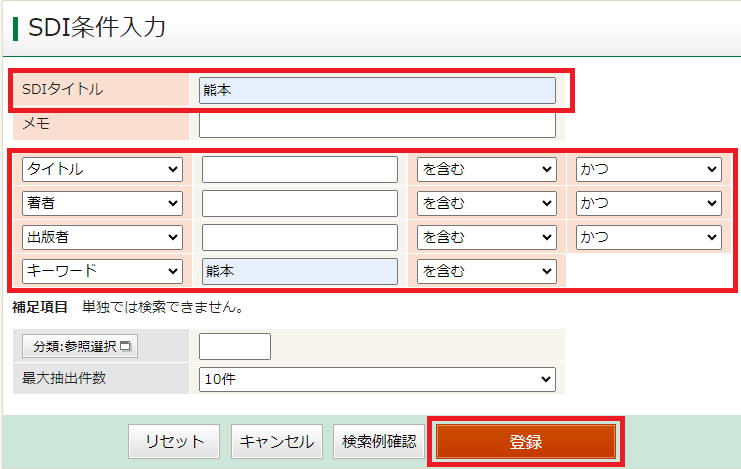
Task: Open the 最大抽出件数 10件 dropdown
Action: click(x=377, y=379)
